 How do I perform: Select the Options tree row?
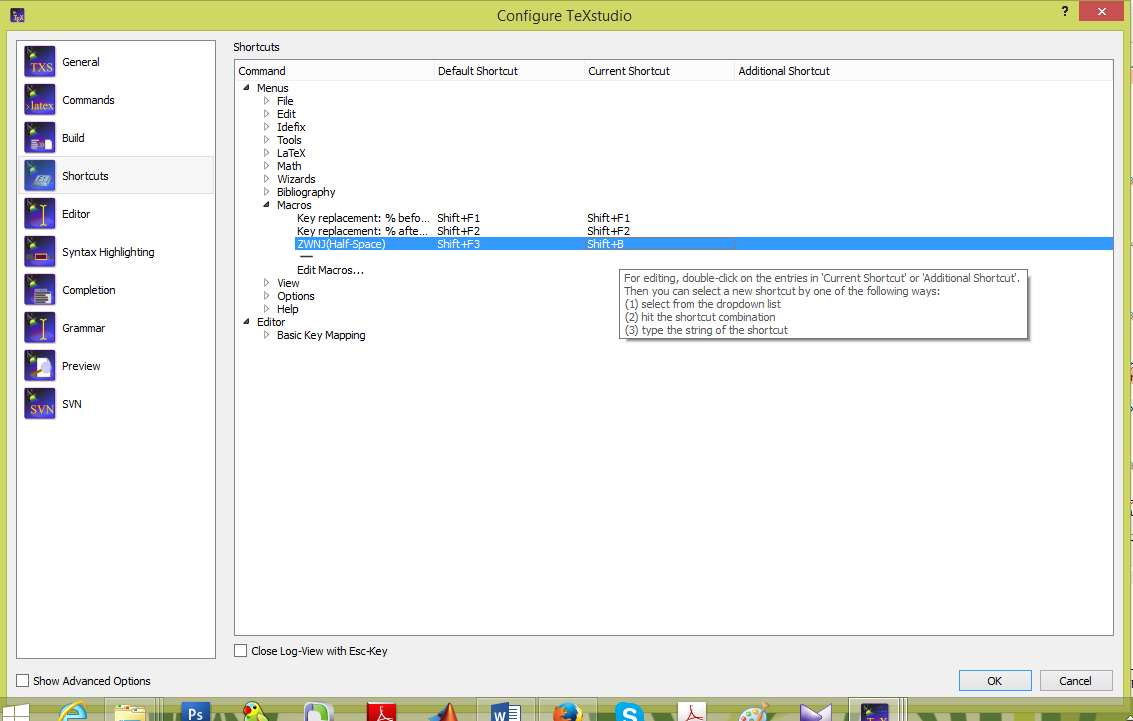pyautogui.click(x=296, y=296)
